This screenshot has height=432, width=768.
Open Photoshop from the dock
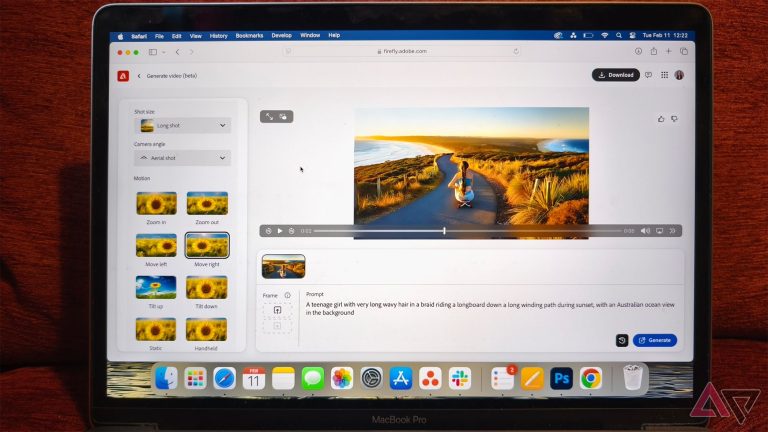coord(561,379)
